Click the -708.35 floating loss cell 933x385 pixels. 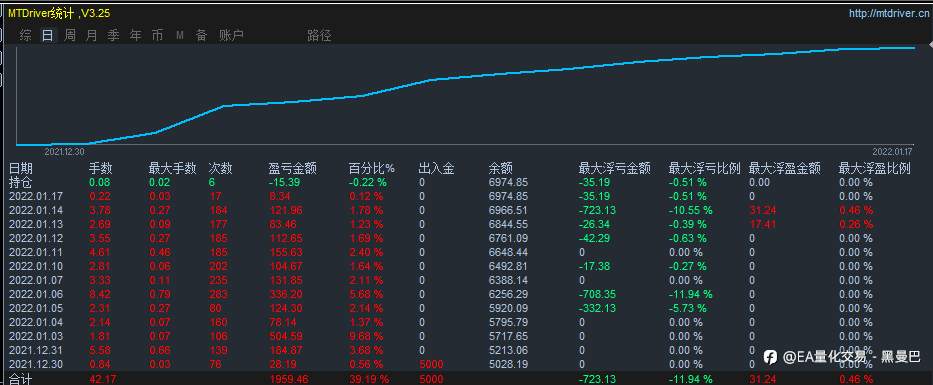point(597,294)
